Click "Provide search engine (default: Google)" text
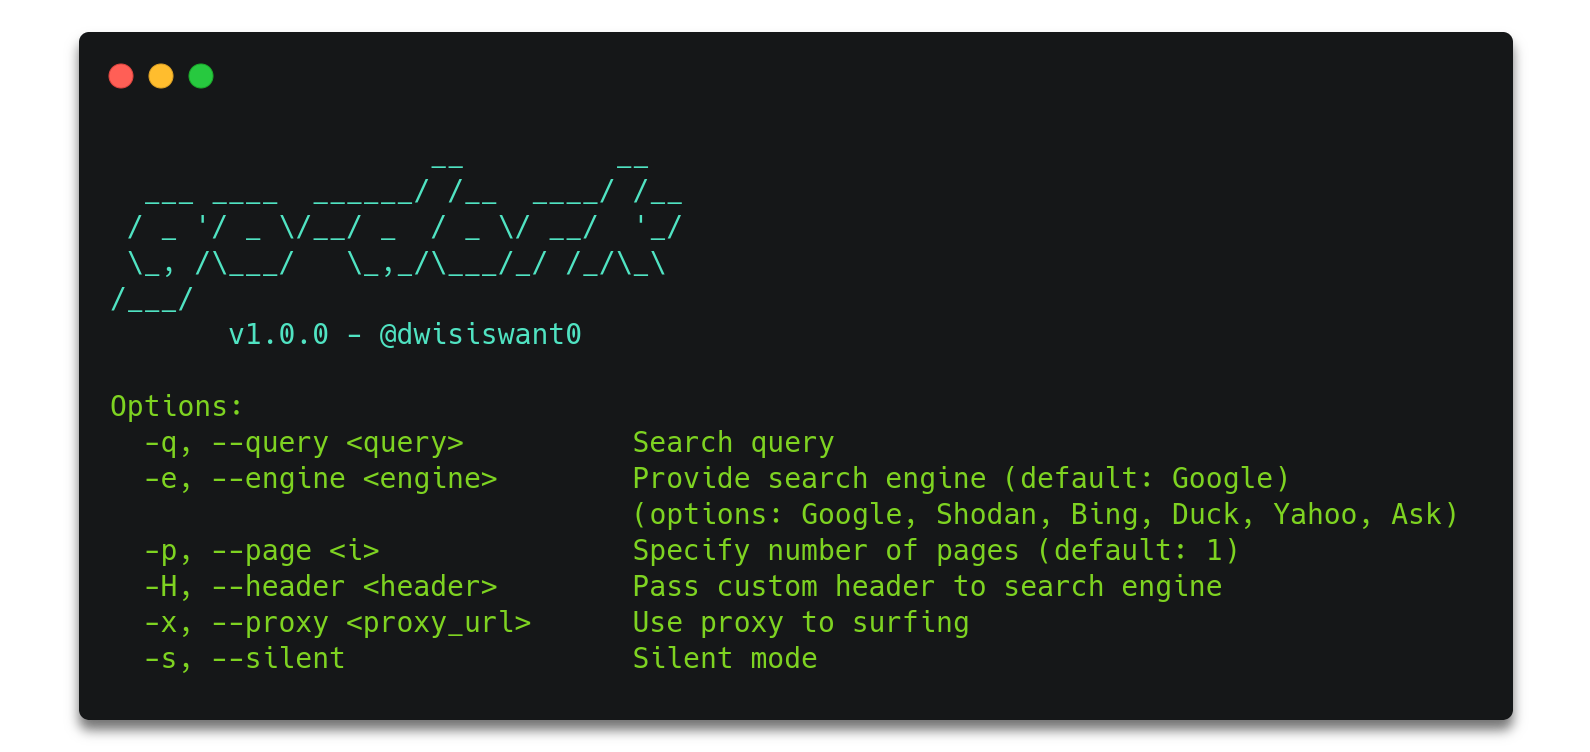 pyautogui.click(x=961, y=478)
